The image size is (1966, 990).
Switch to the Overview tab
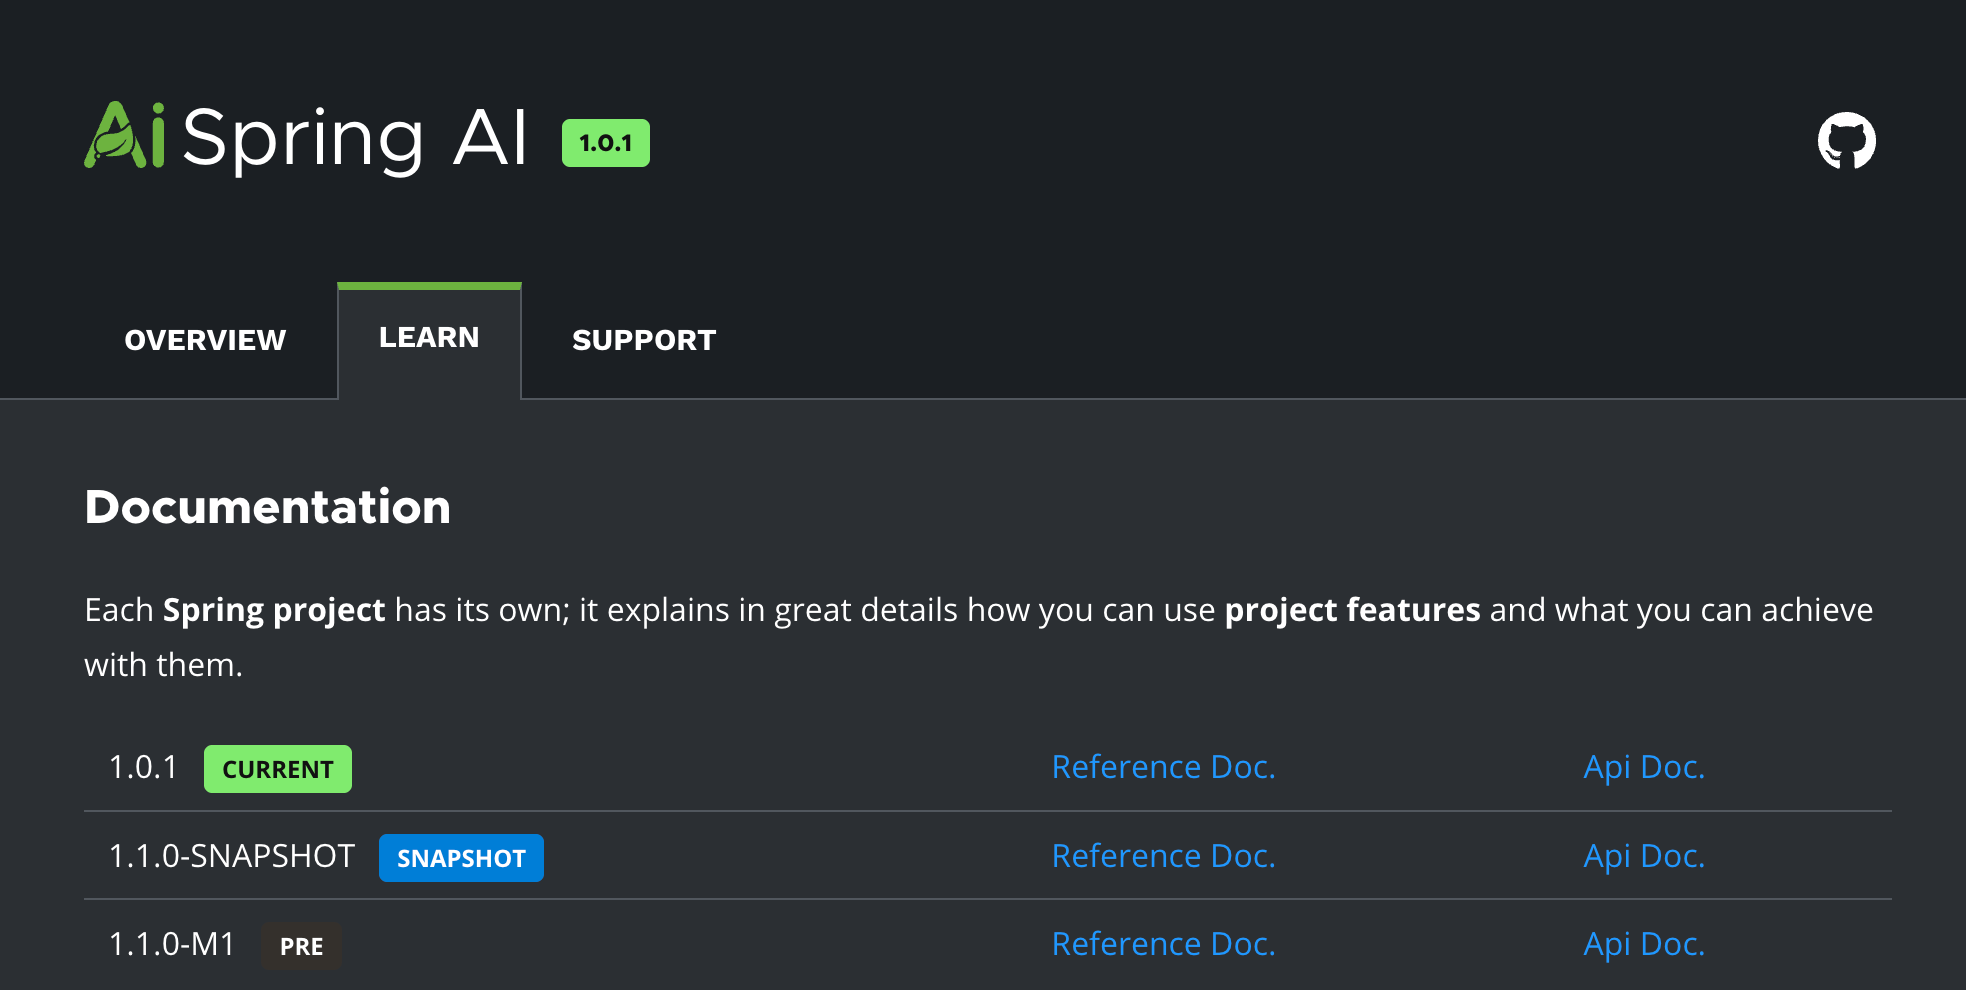pos(205,340)
